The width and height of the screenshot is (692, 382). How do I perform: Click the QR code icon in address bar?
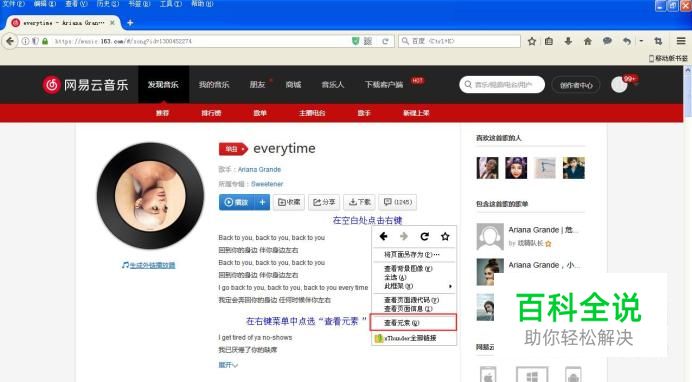point(368,41)
